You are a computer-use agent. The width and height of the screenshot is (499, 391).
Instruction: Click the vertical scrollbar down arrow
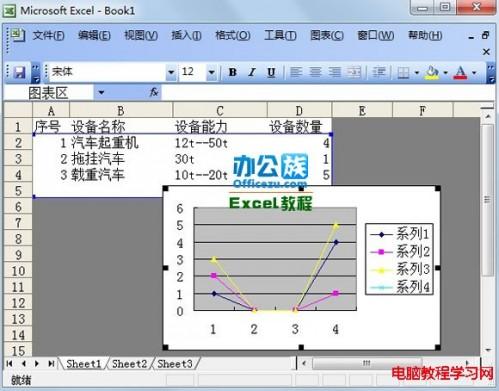488,350
